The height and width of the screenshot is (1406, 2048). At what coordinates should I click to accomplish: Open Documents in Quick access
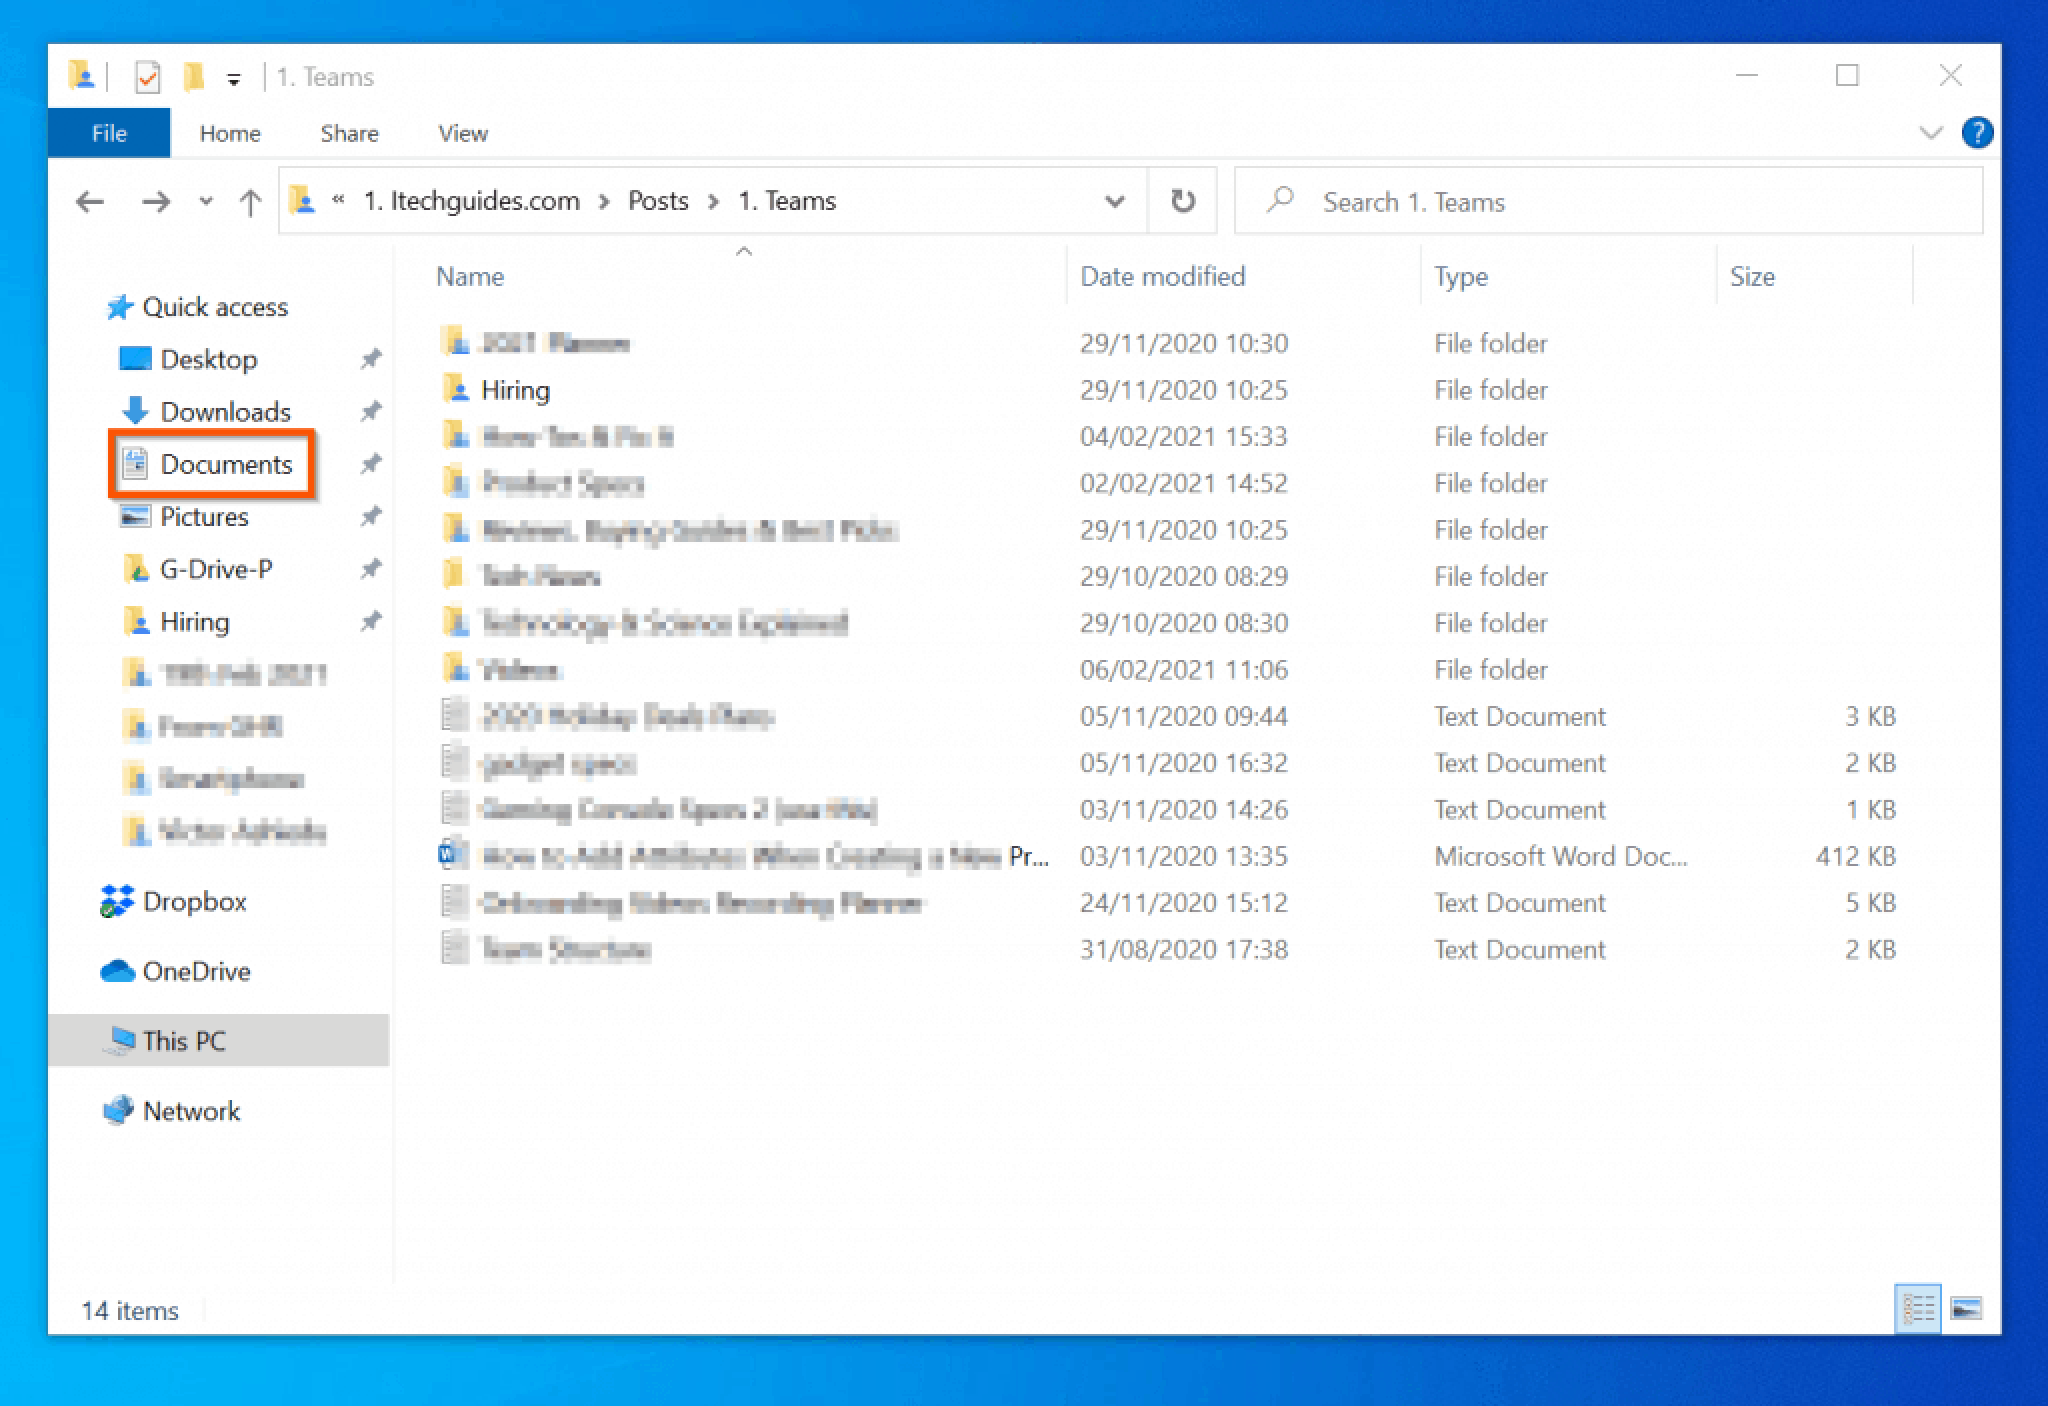[x=226, y=464]
